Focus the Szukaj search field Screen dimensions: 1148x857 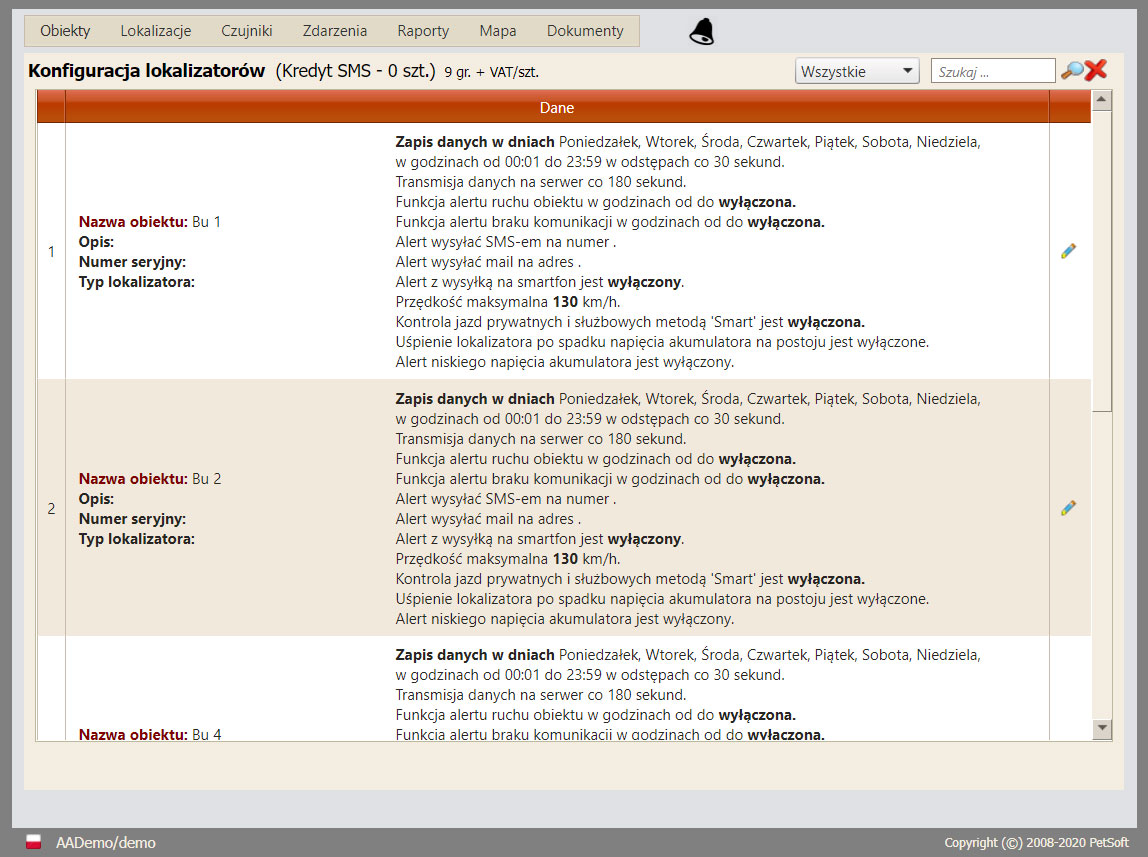(993, 71)
